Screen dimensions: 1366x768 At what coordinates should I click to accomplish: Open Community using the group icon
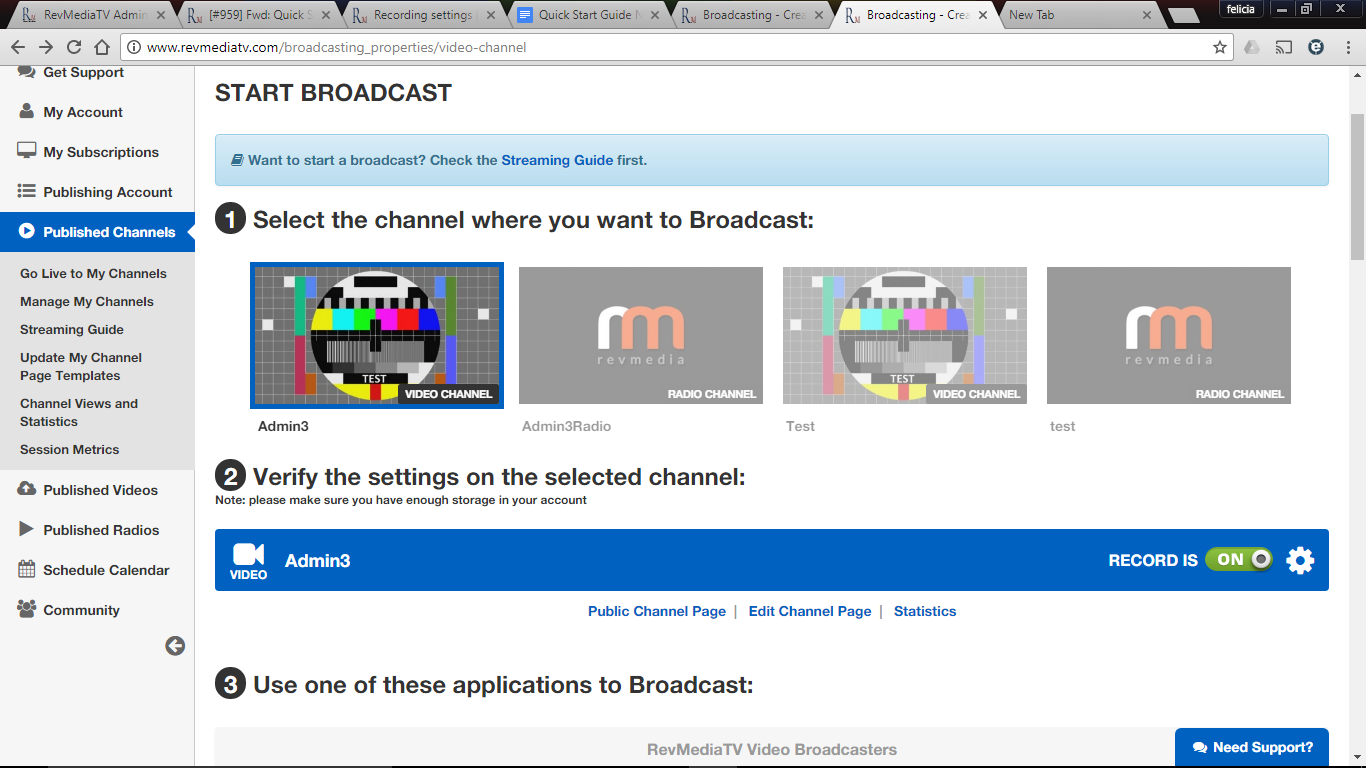tap(27, 609)
